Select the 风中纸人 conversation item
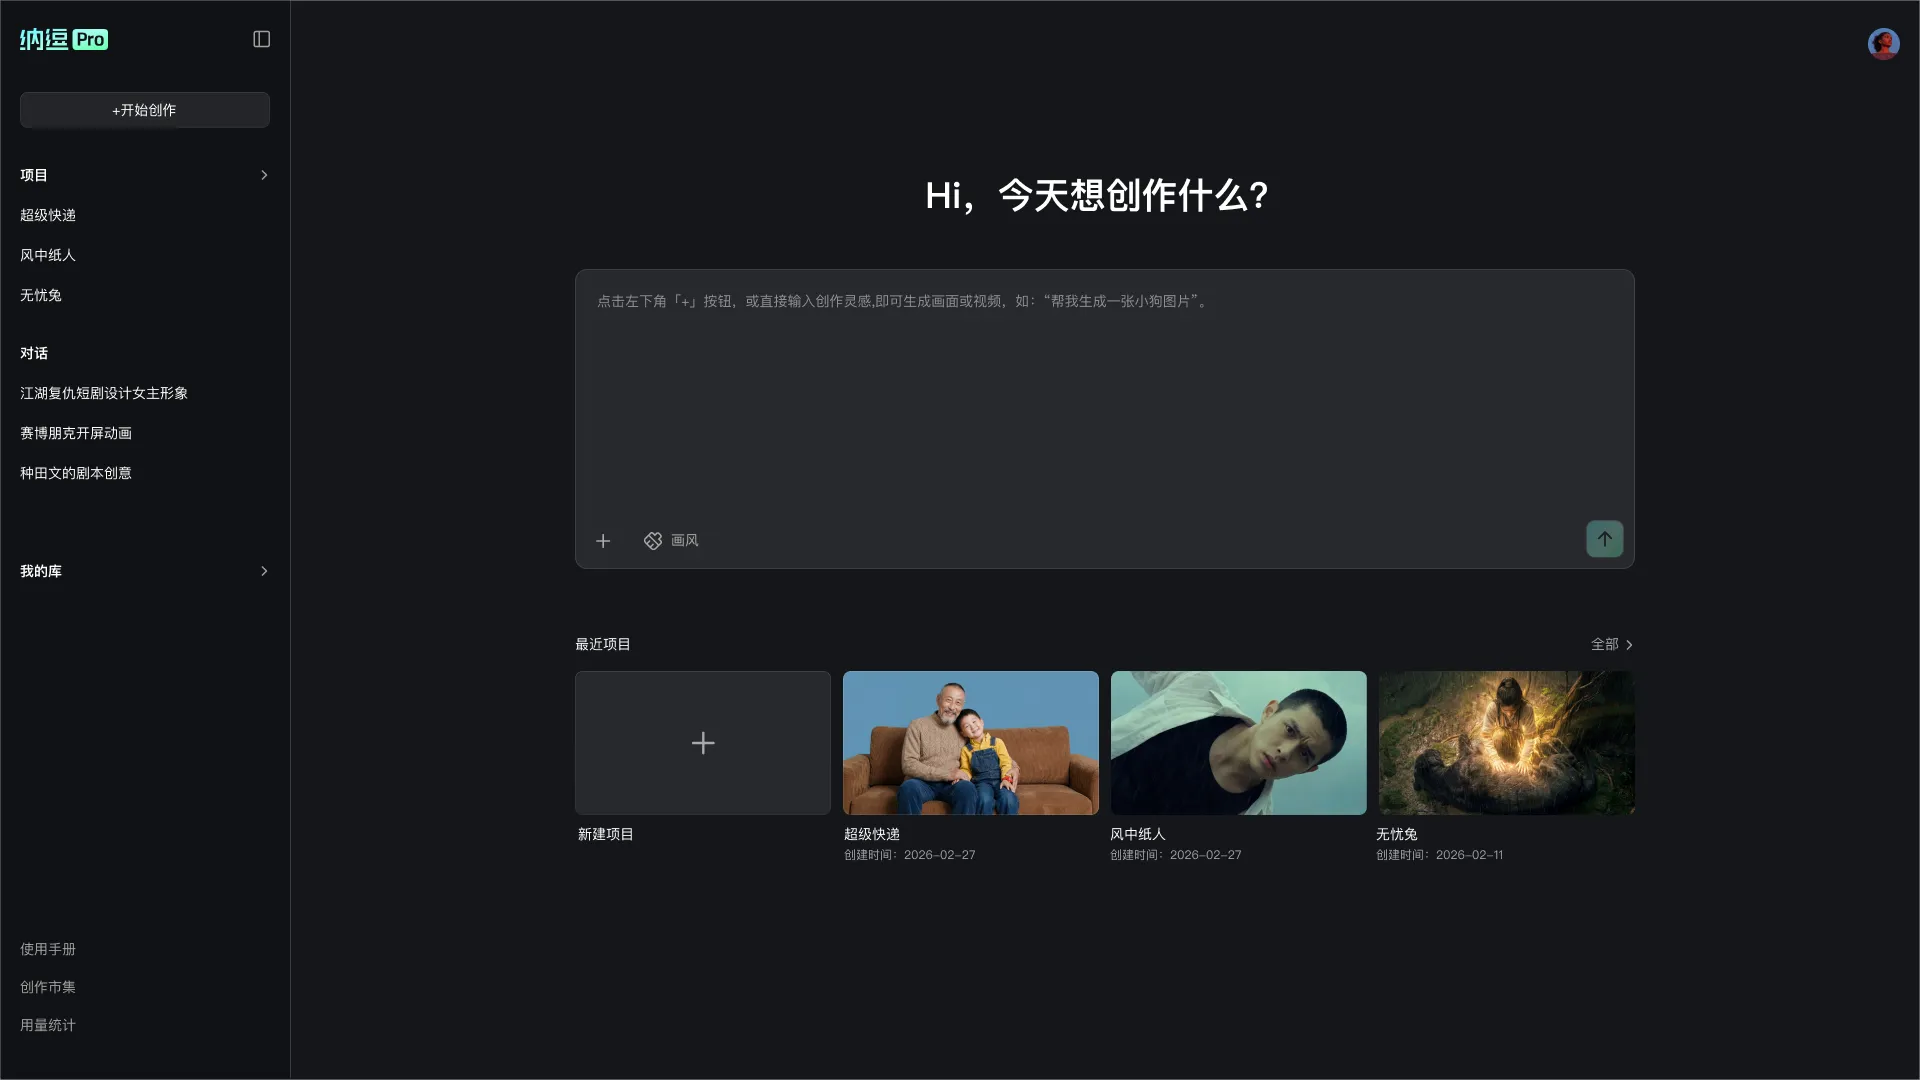The width and height of the screenshot is (1920, 1080). pyautogui.click(x=47, y=255)
